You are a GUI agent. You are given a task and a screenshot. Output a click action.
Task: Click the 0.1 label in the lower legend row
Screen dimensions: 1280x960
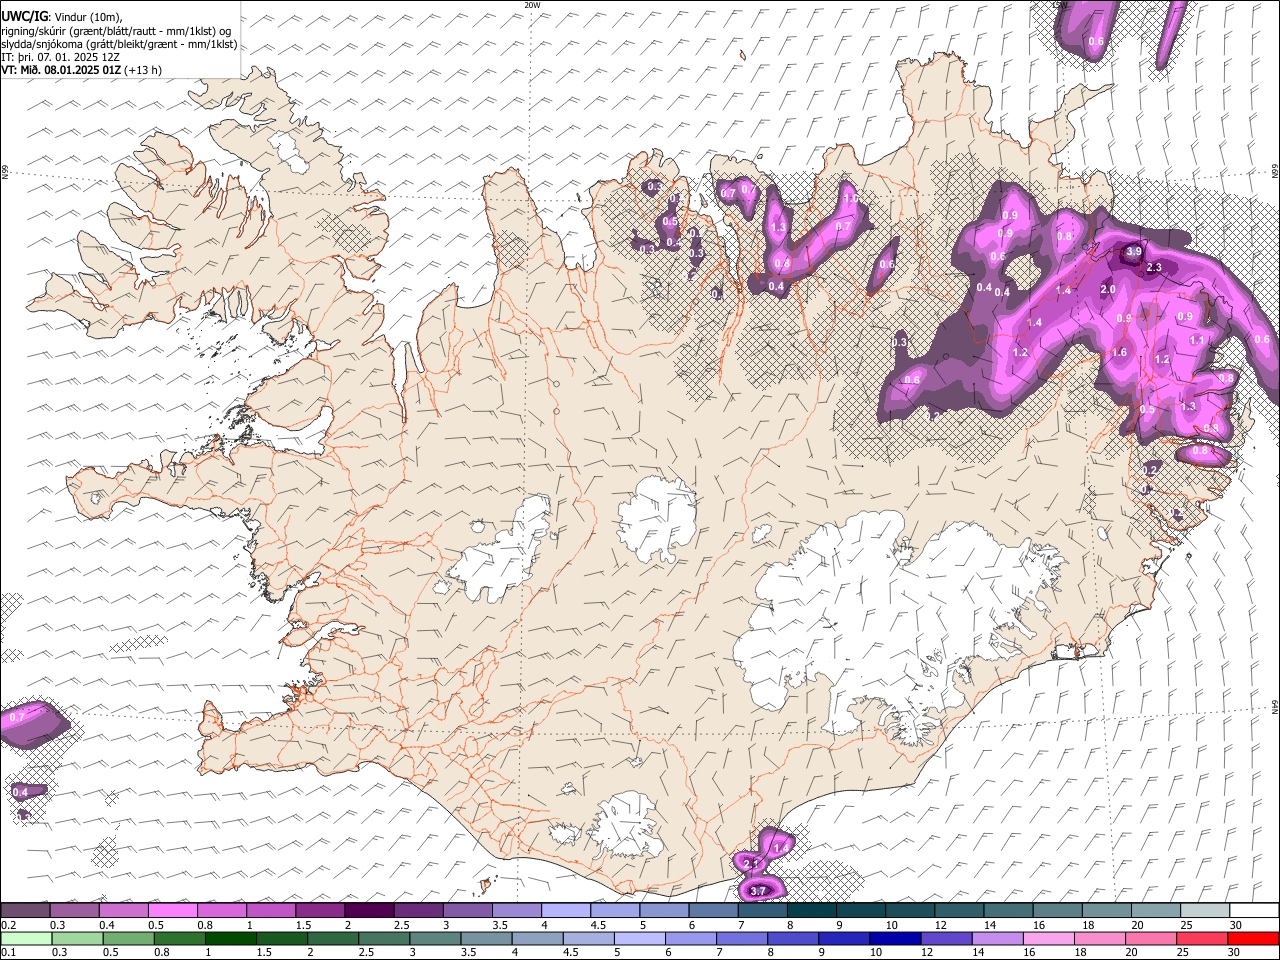[x=8, y=952]
